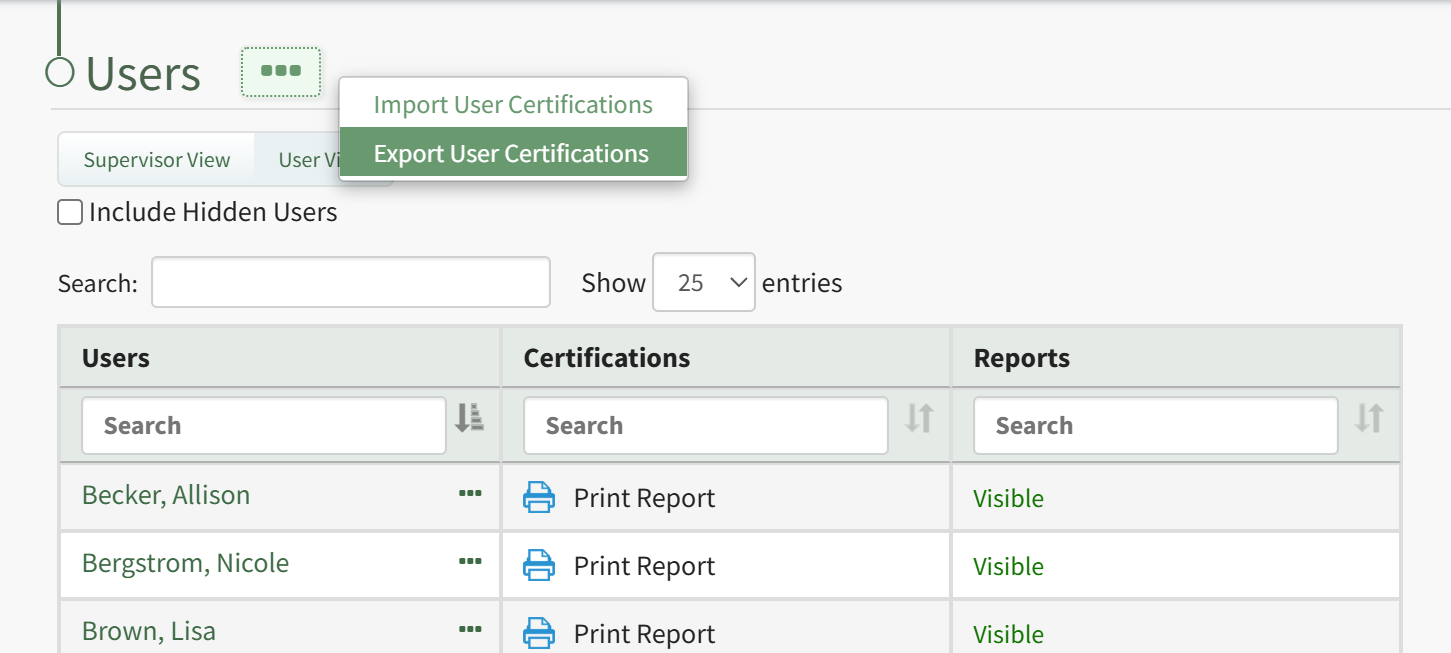1451x653 pixels.
Task: Open the Brown, Lisa user link
Action: coord(149,631)
